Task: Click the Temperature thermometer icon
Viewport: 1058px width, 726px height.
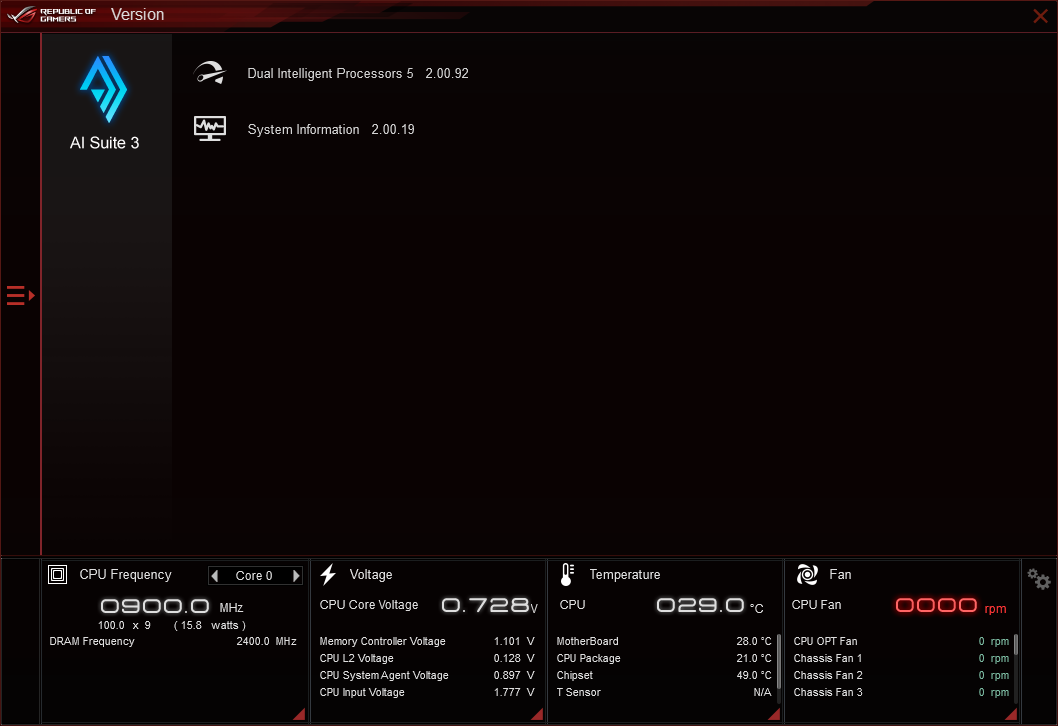Action: (x=565, y=574)
